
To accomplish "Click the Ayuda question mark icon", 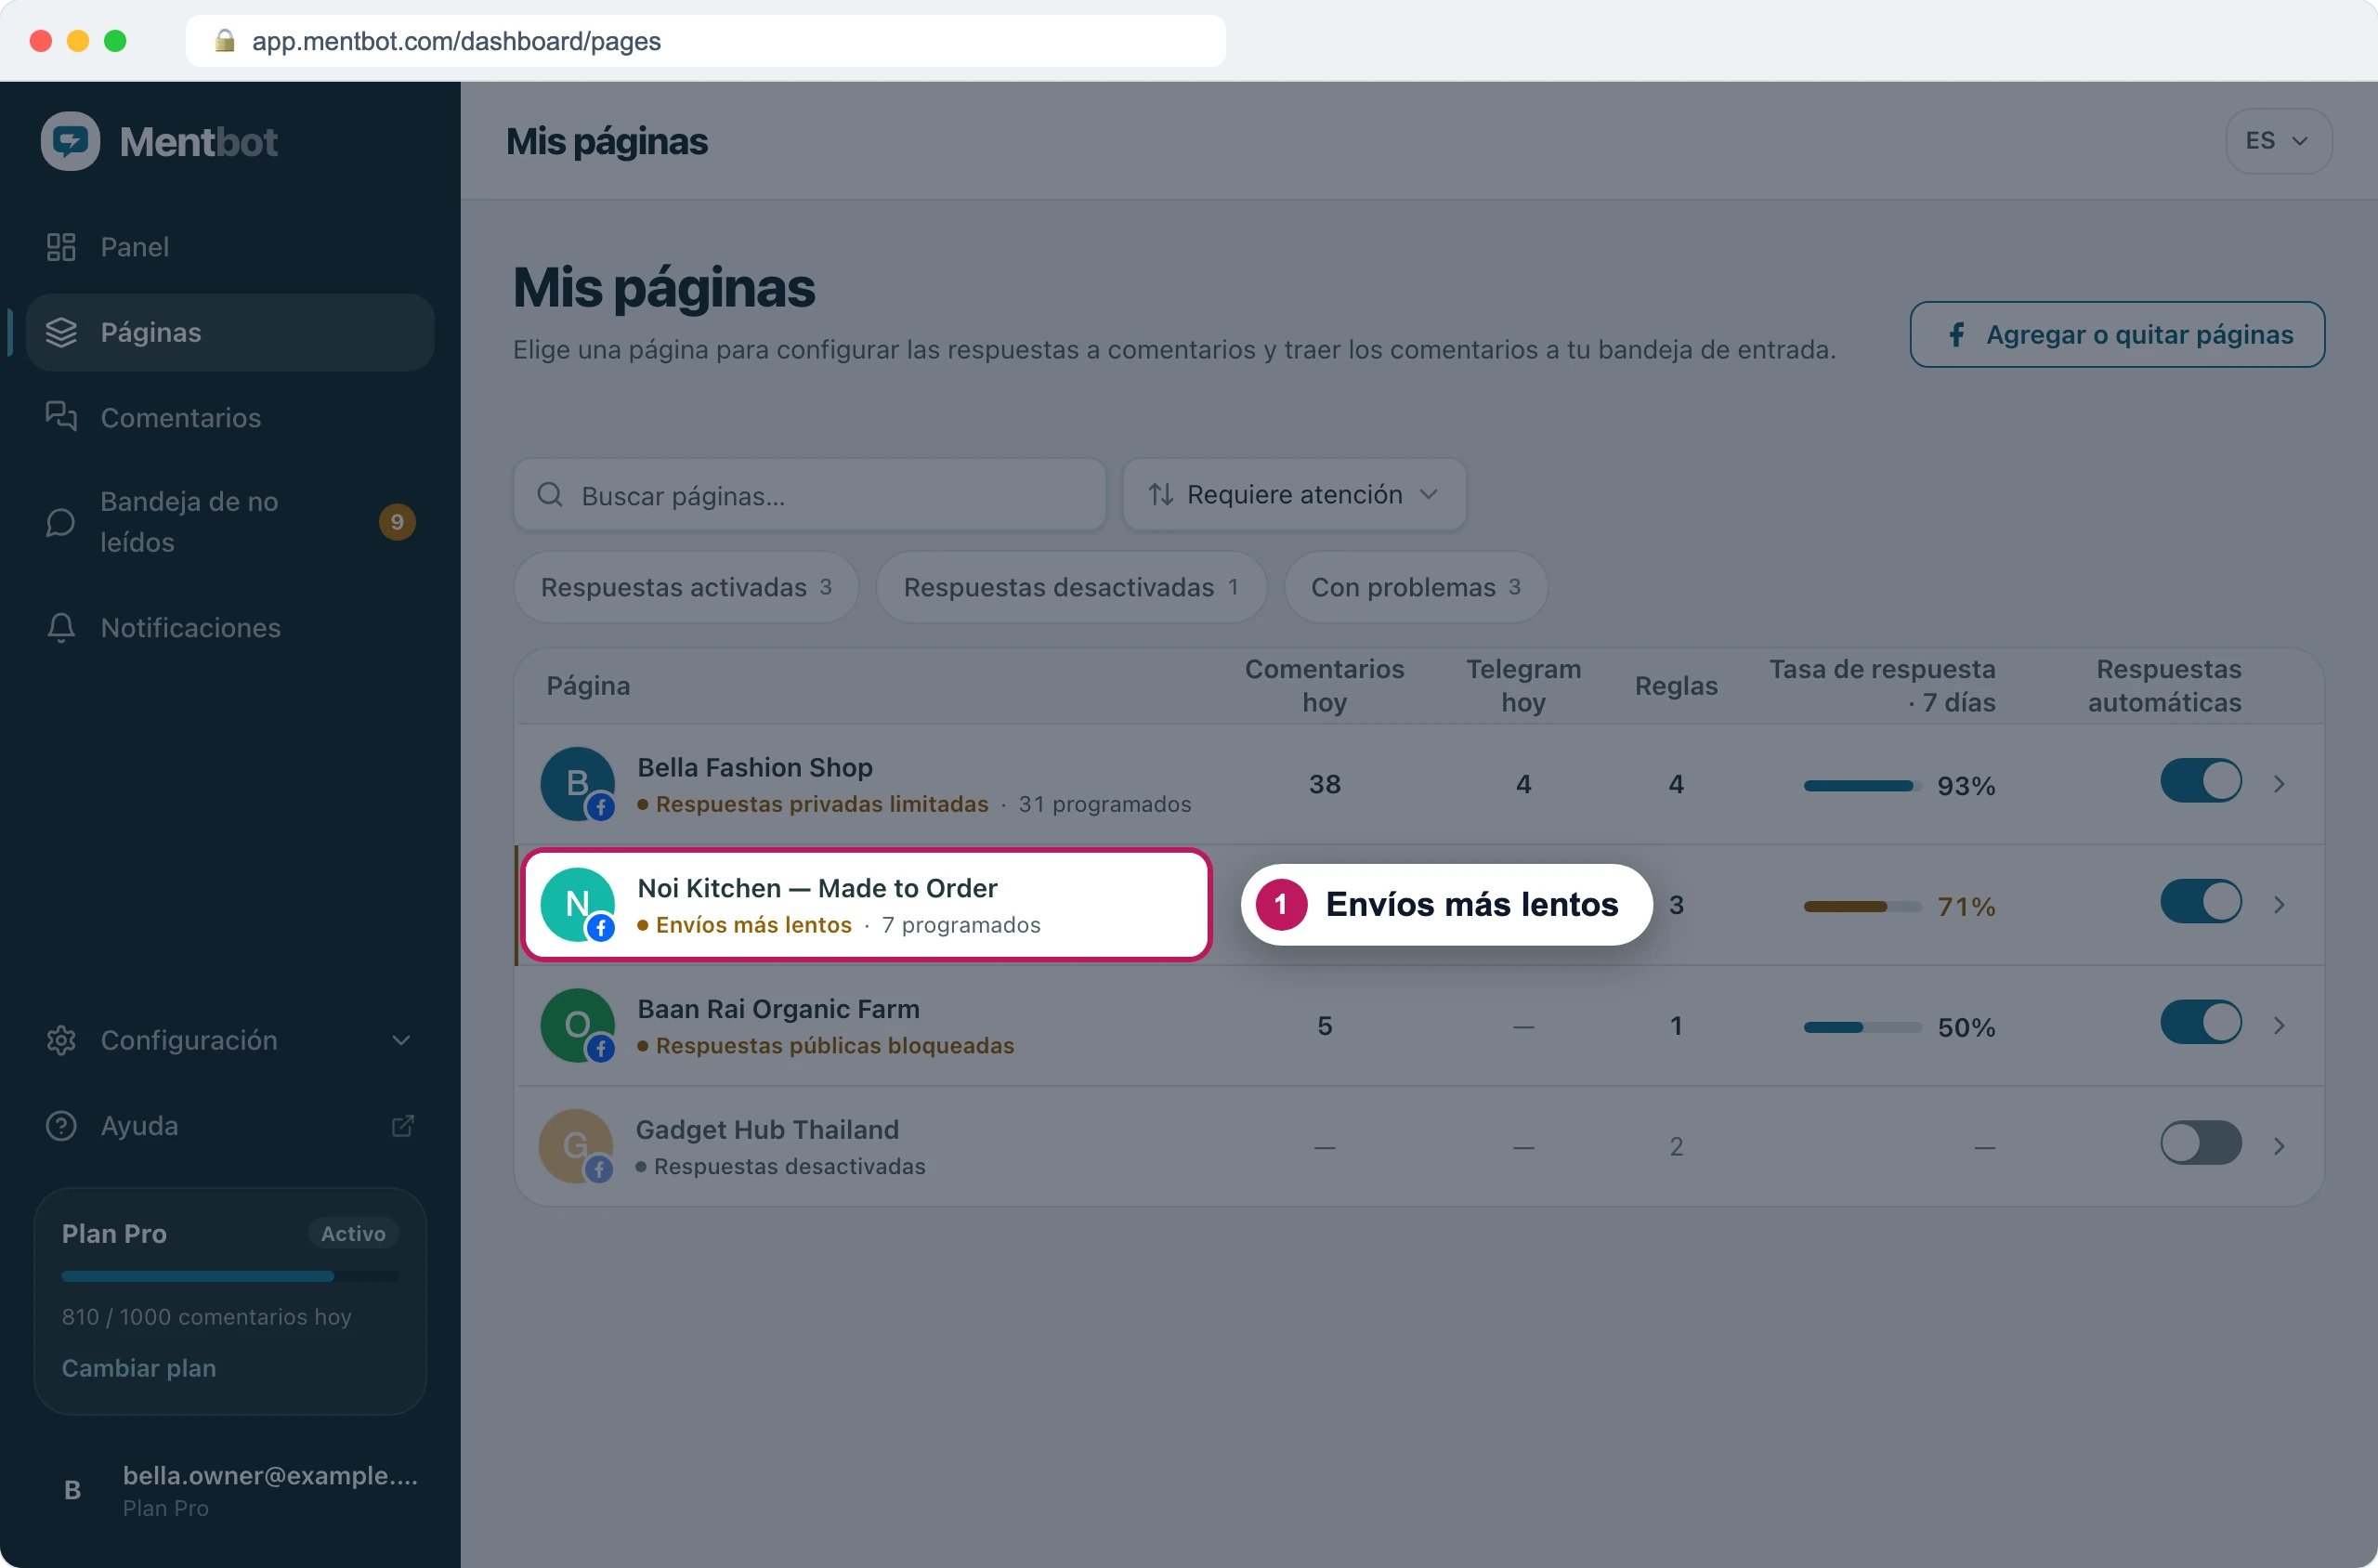I will [61, 1125].
